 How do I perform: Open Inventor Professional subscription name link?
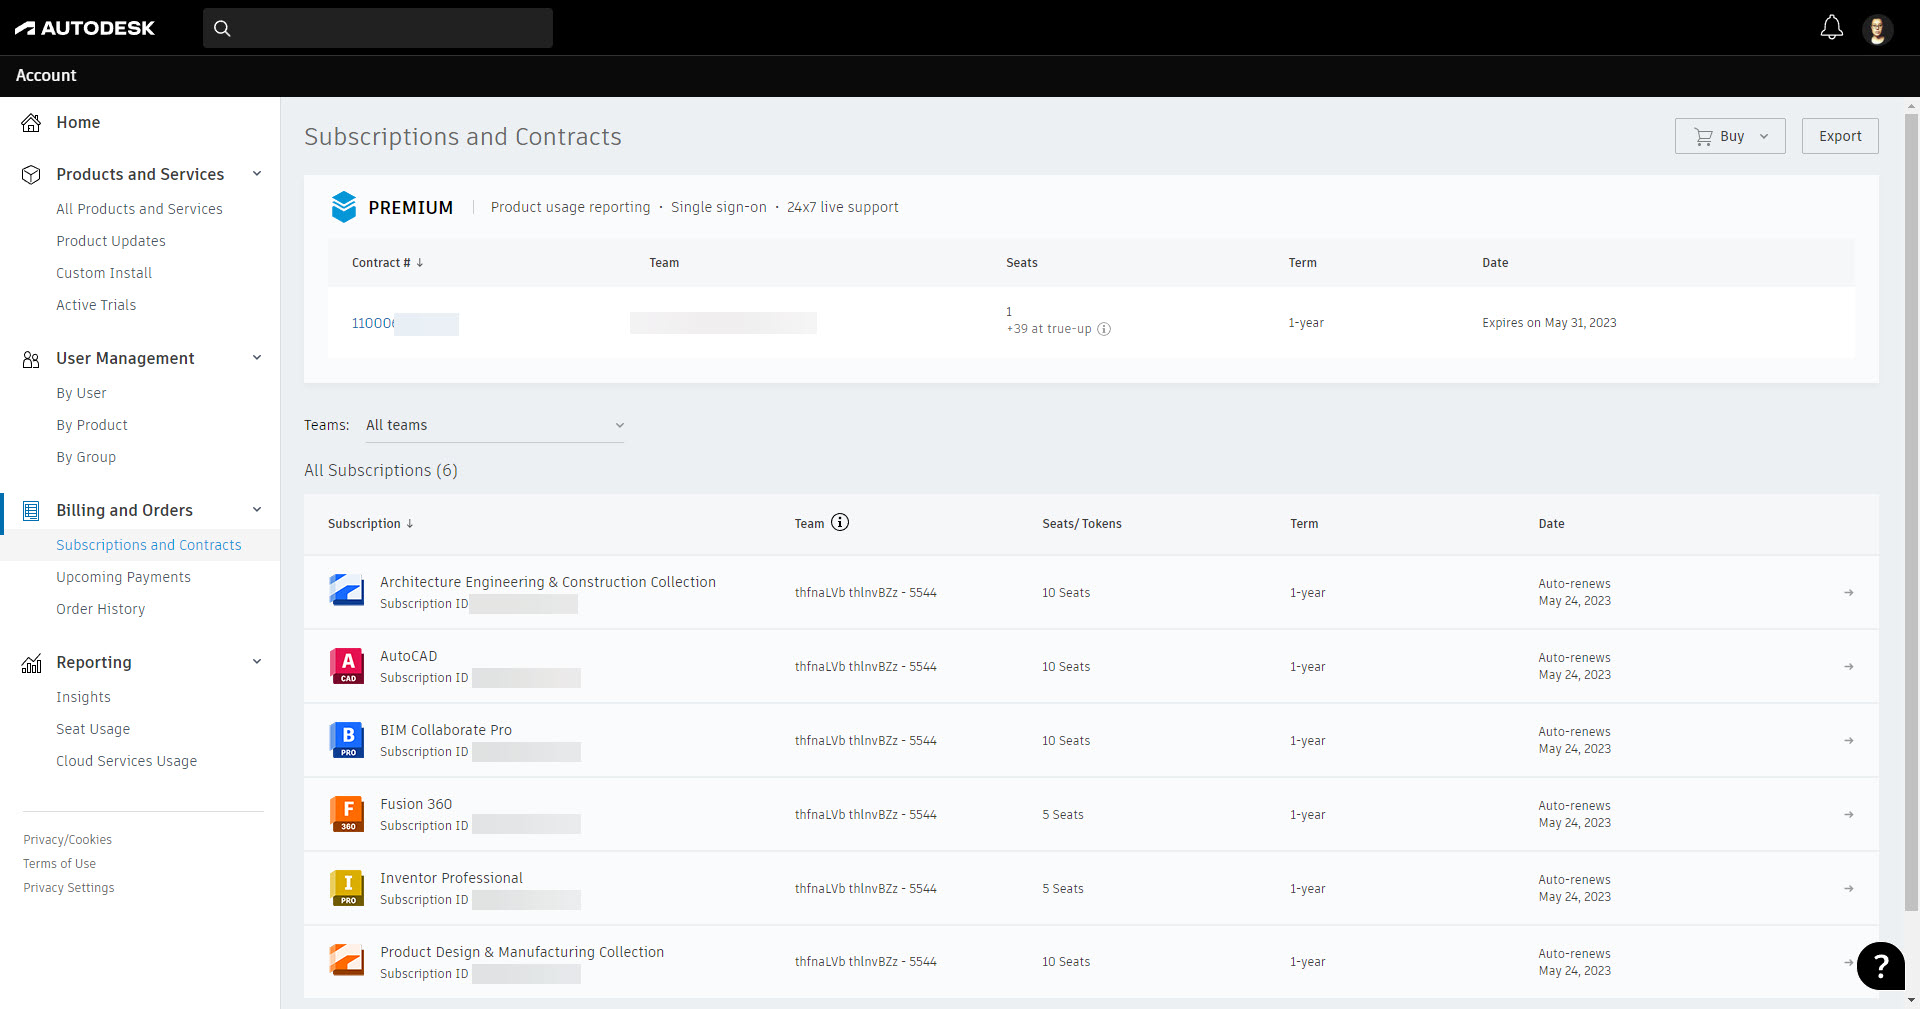click(x=451, y=878)
